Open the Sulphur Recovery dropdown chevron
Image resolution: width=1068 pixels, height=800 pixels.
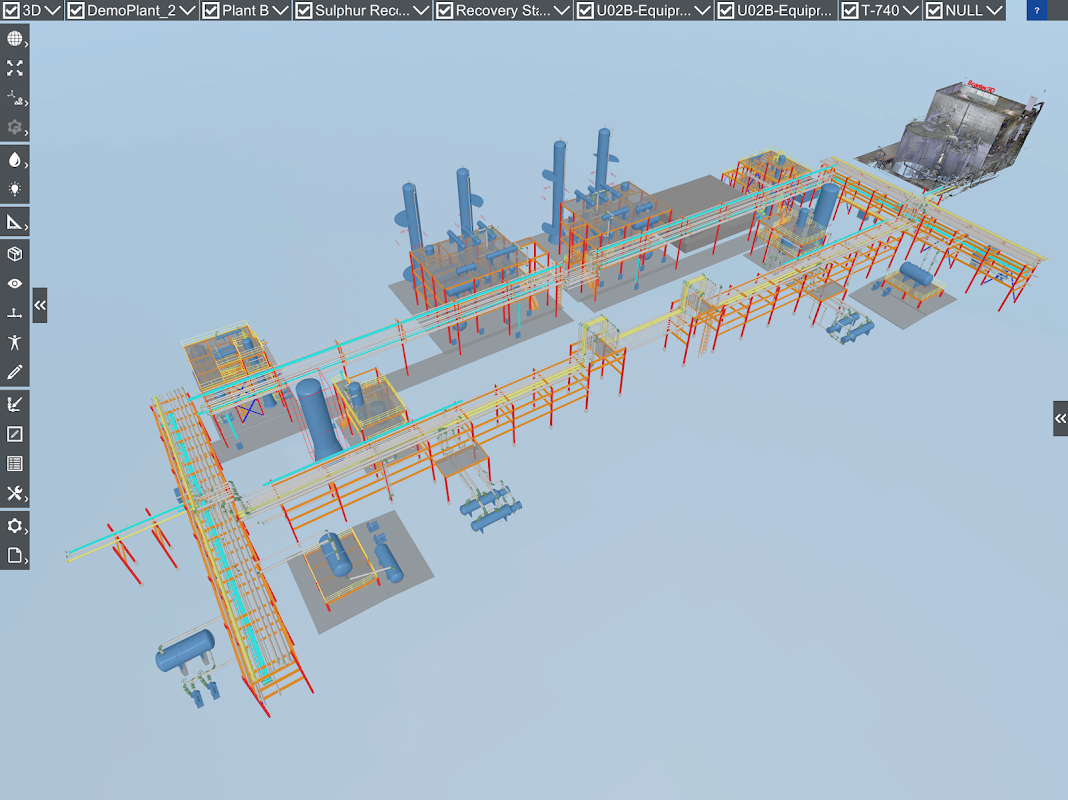(x=421, y=10)
